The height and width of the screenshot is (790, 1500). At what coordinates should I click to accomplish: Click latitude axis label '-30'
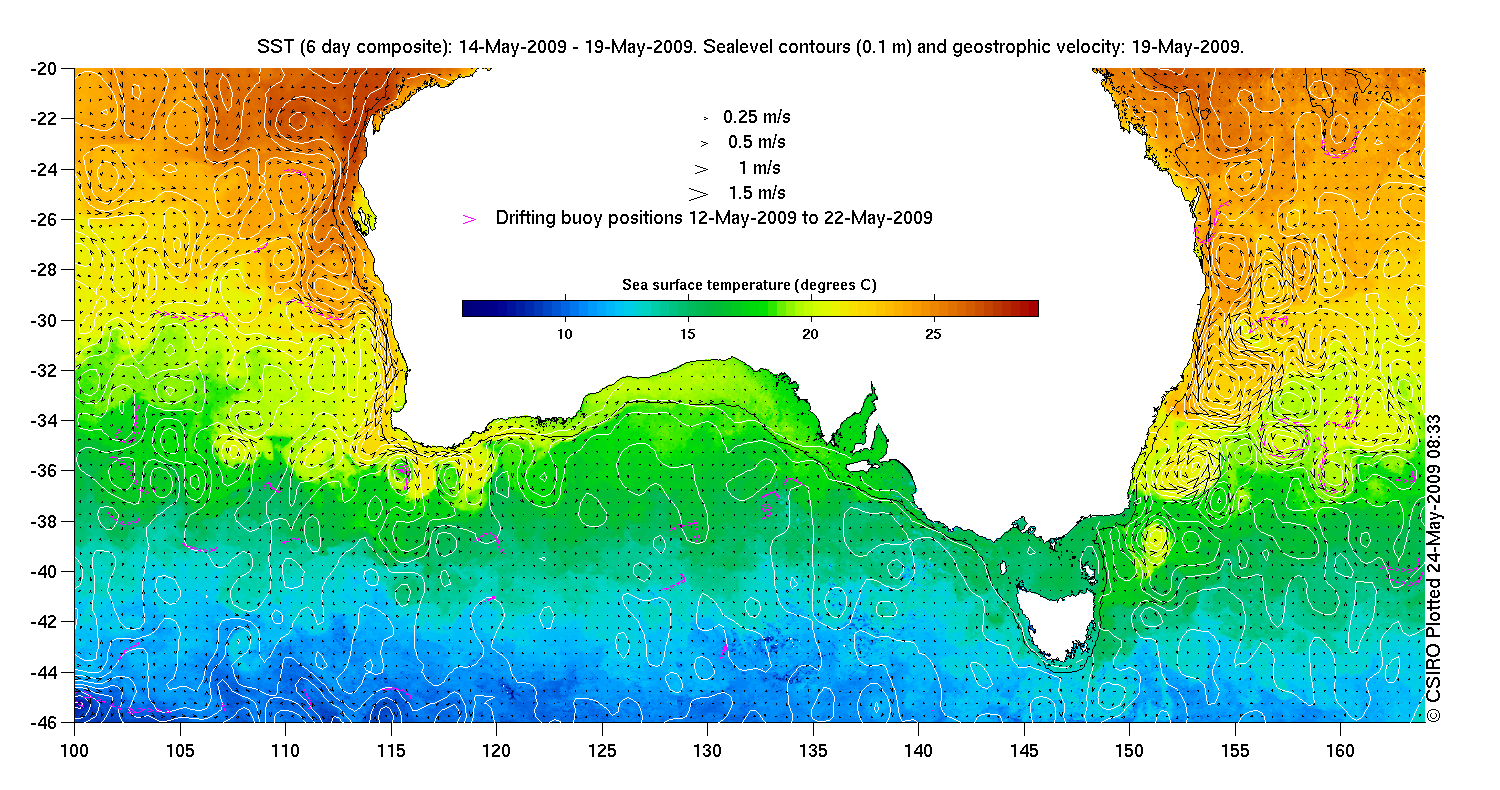46,320
